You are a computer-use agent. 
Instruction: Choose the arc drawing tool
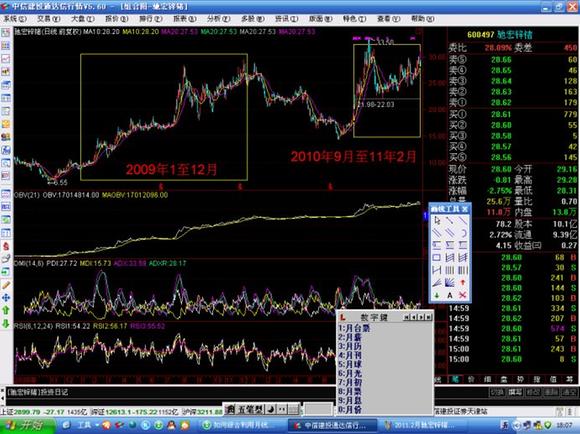point(462,233)
